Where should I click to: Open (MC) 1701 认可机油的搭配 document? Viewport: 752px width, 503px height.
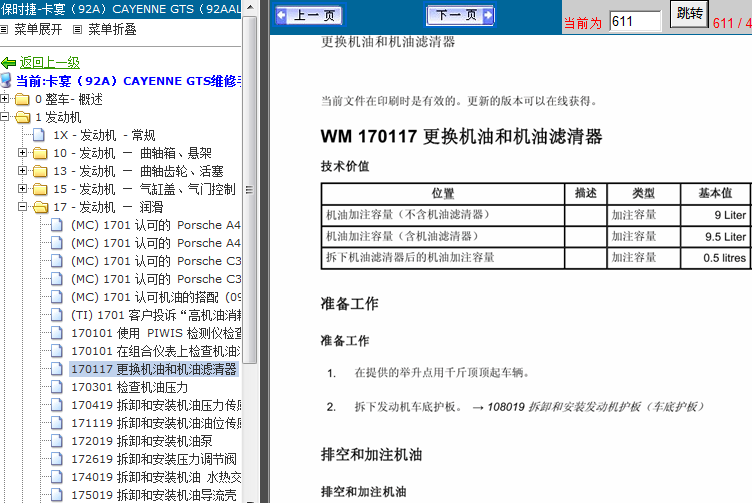[x=156, y=297]
